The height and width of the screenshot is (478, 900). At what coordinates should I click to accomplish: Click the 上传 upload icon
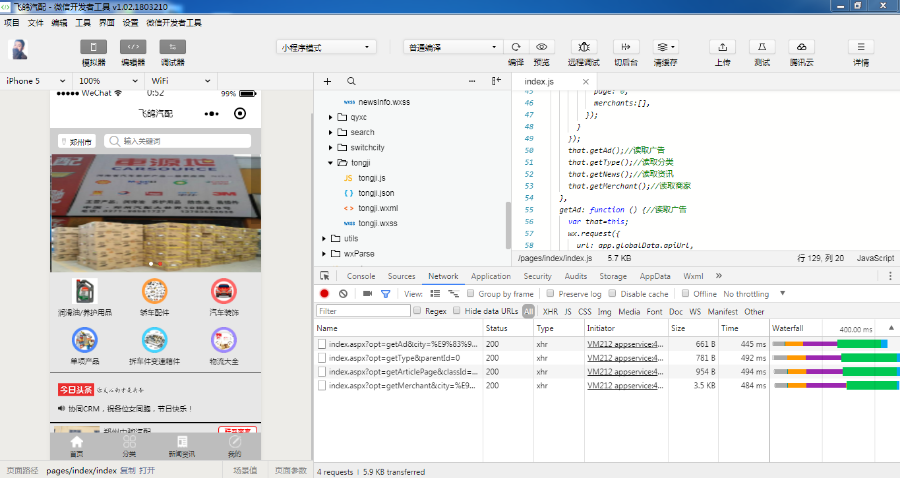(722, 47)
